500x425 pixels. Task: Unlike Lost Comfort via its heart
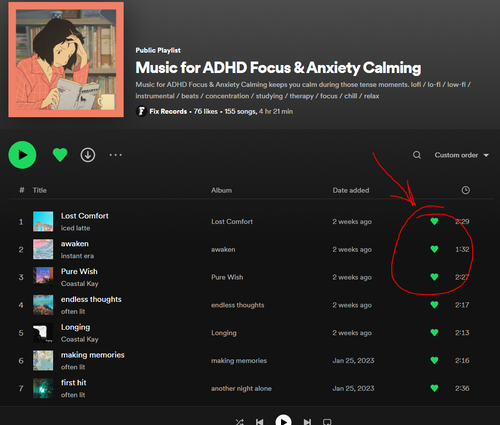(434, 221)
